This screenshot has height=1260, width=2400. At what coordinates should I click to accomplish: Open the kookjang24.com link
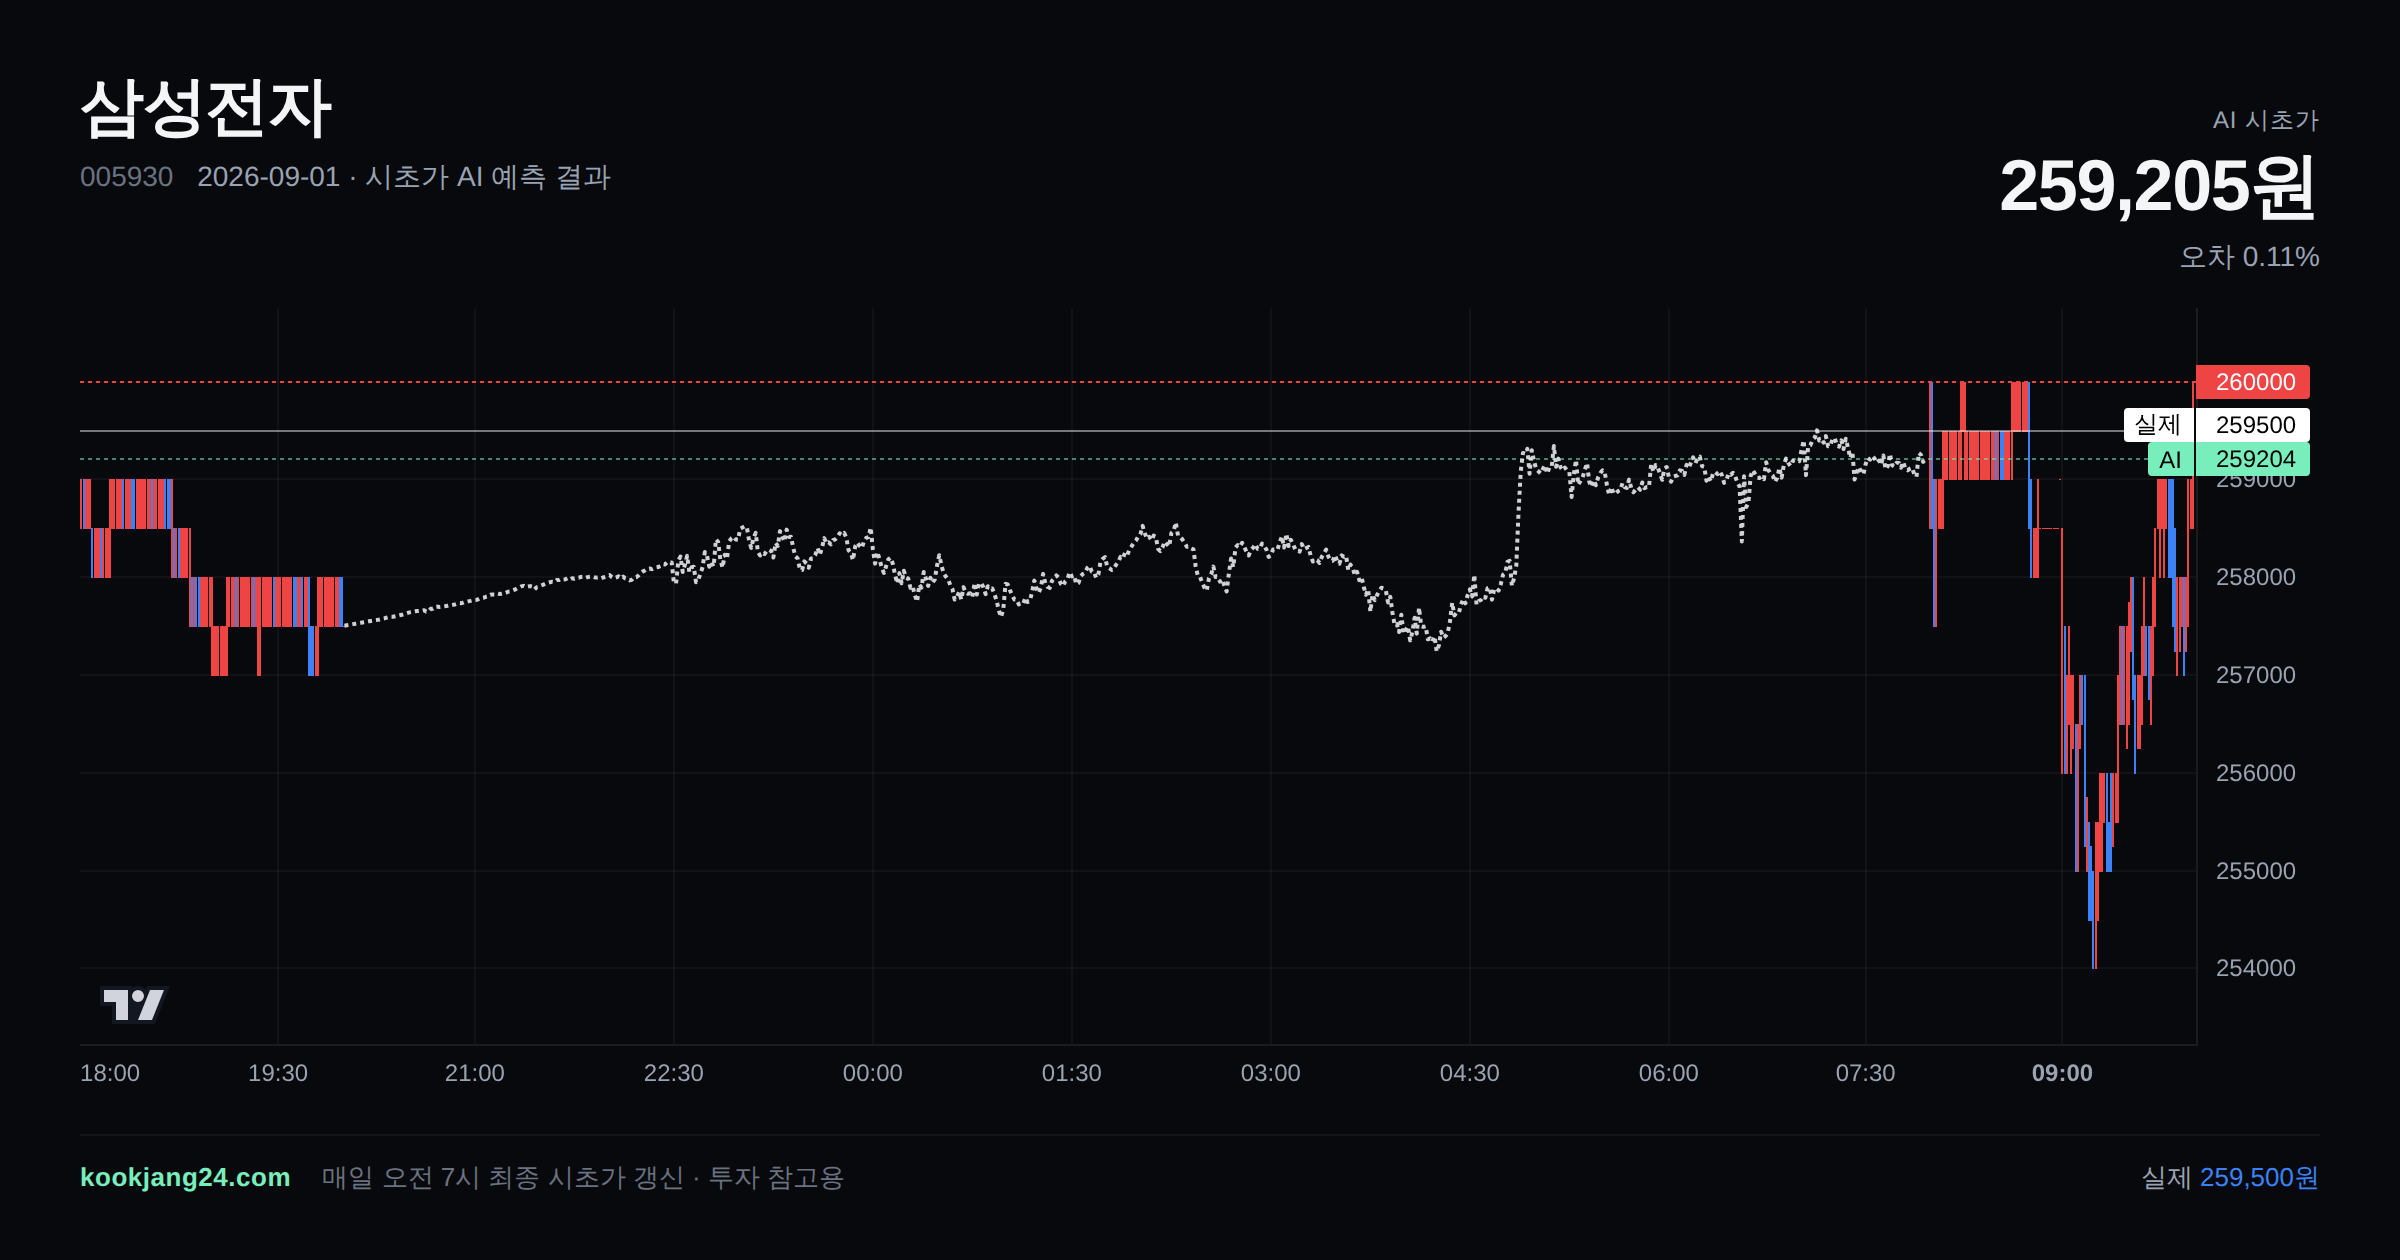click(185, 1177)
